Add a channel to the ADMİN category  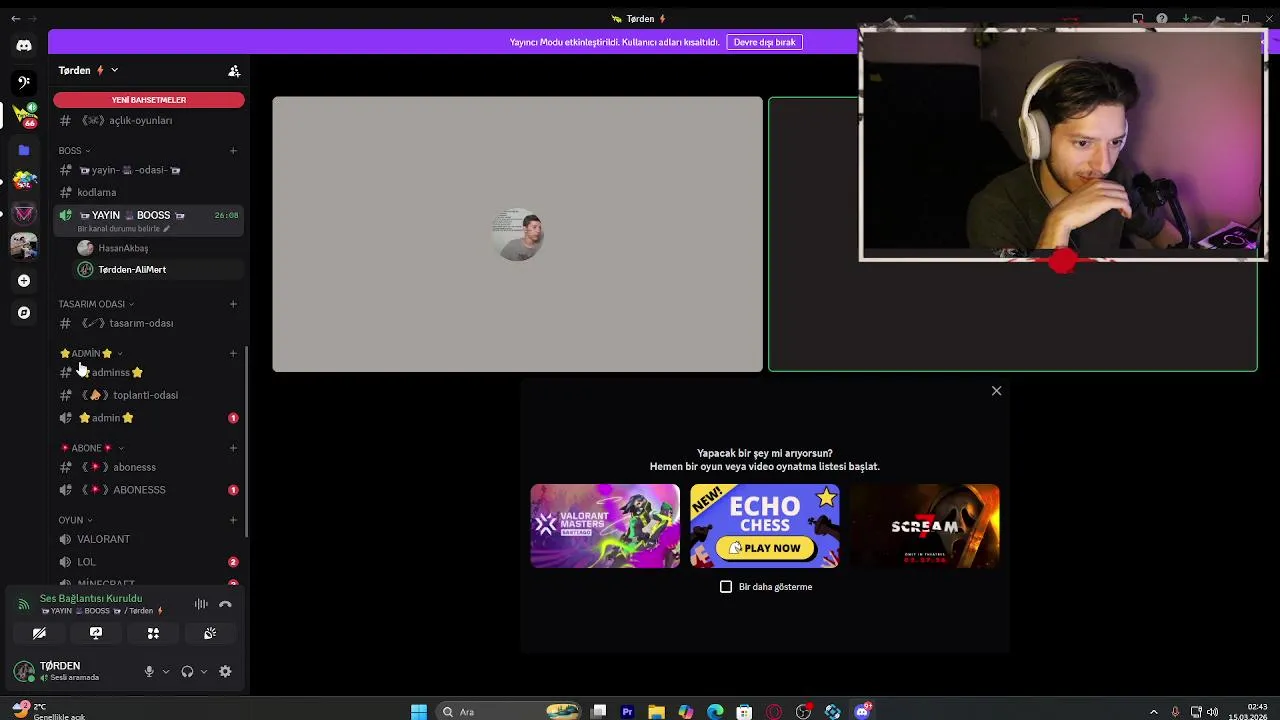[x=234, y=353]
